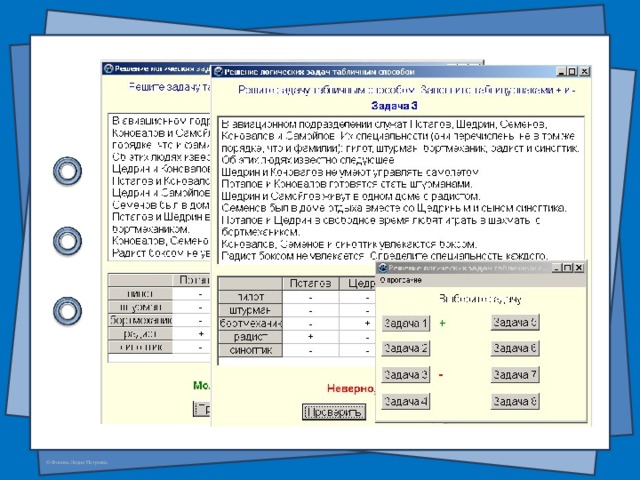Select the Задача 3 button
The height and width of the screenshot is (480, 640).
click(406, 374)
